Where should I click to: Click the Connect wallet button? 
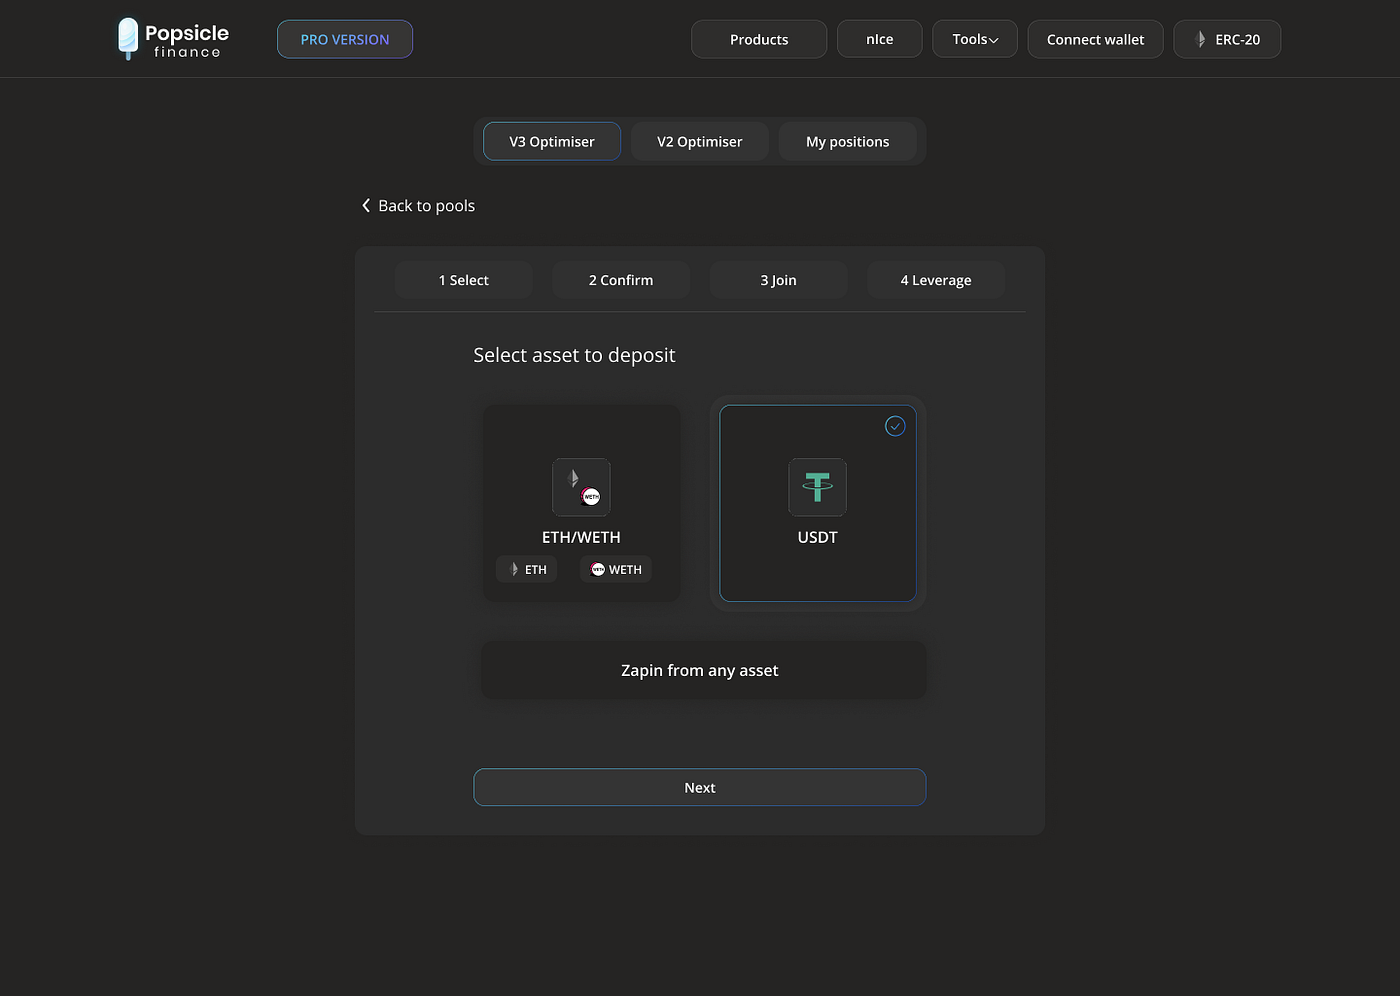[x=1096, y=39]
